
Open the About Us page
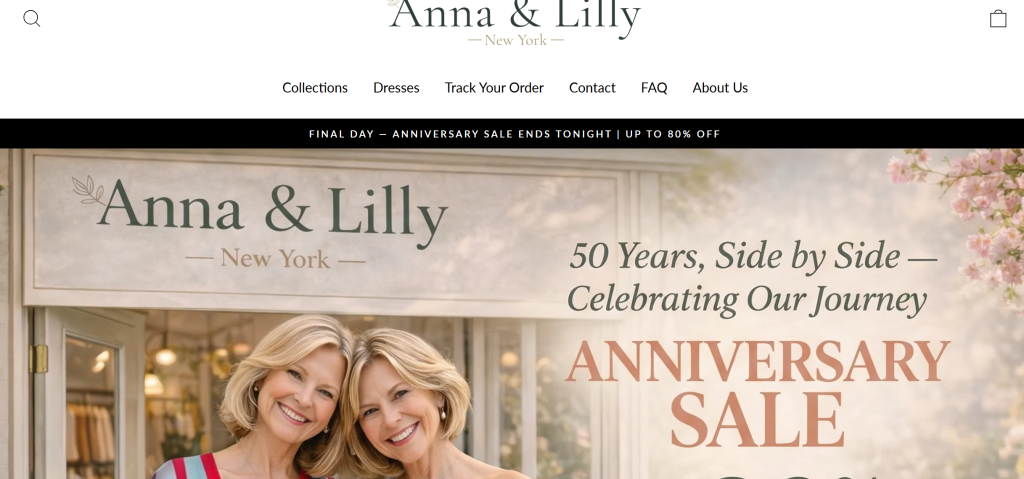coord(720,88)
